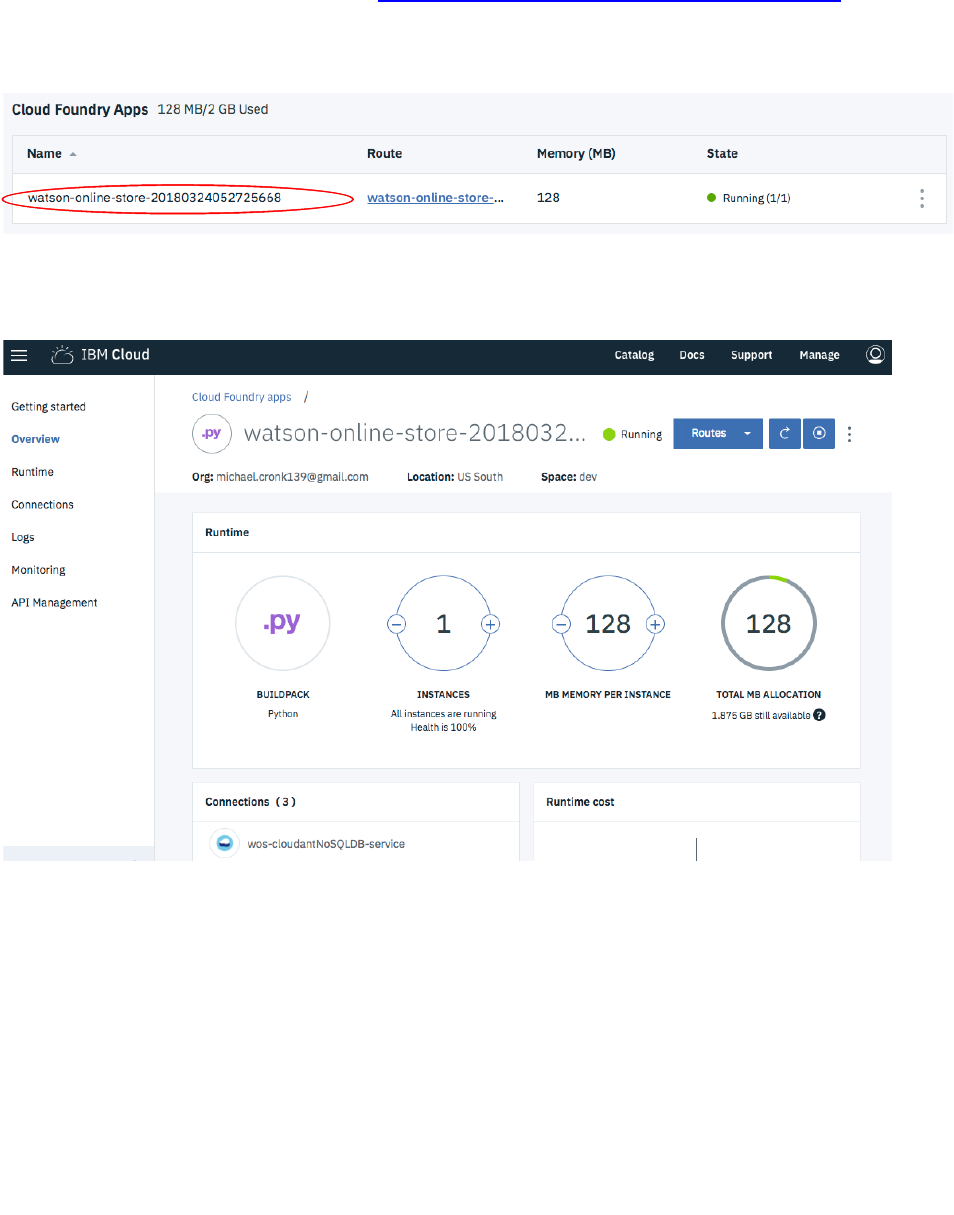Screen dimensions: 954x1215
Task: Sort table by Name column arrow
Action: click(x=72, y=154)
